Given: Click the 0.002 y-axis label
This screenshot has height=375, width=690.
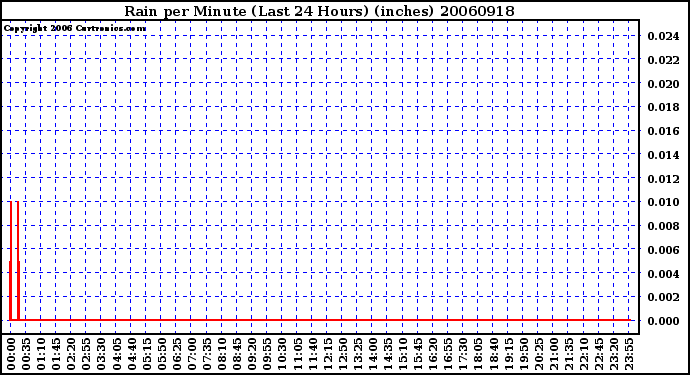Looking at the screenshot, I should coord(663,297).
